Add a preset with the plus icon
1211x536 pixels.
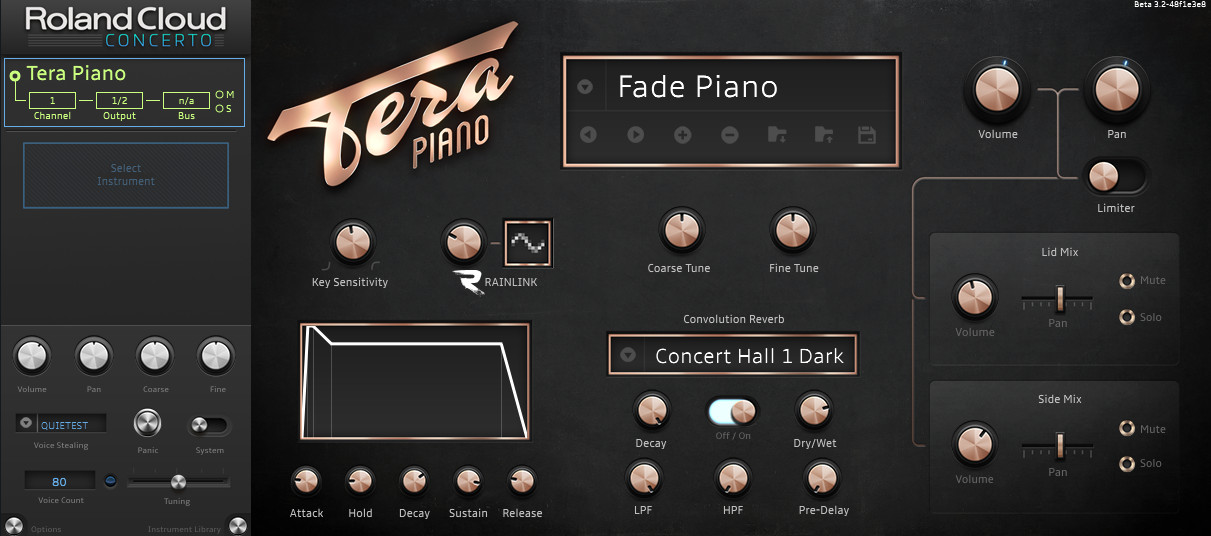coord(682,134)
